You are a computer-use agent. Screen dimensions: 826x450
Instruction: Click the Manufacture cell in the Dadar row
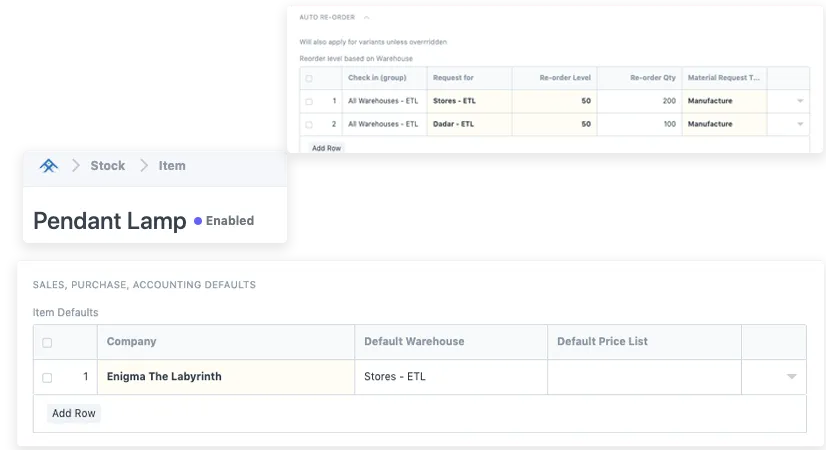tap(723, 125)
